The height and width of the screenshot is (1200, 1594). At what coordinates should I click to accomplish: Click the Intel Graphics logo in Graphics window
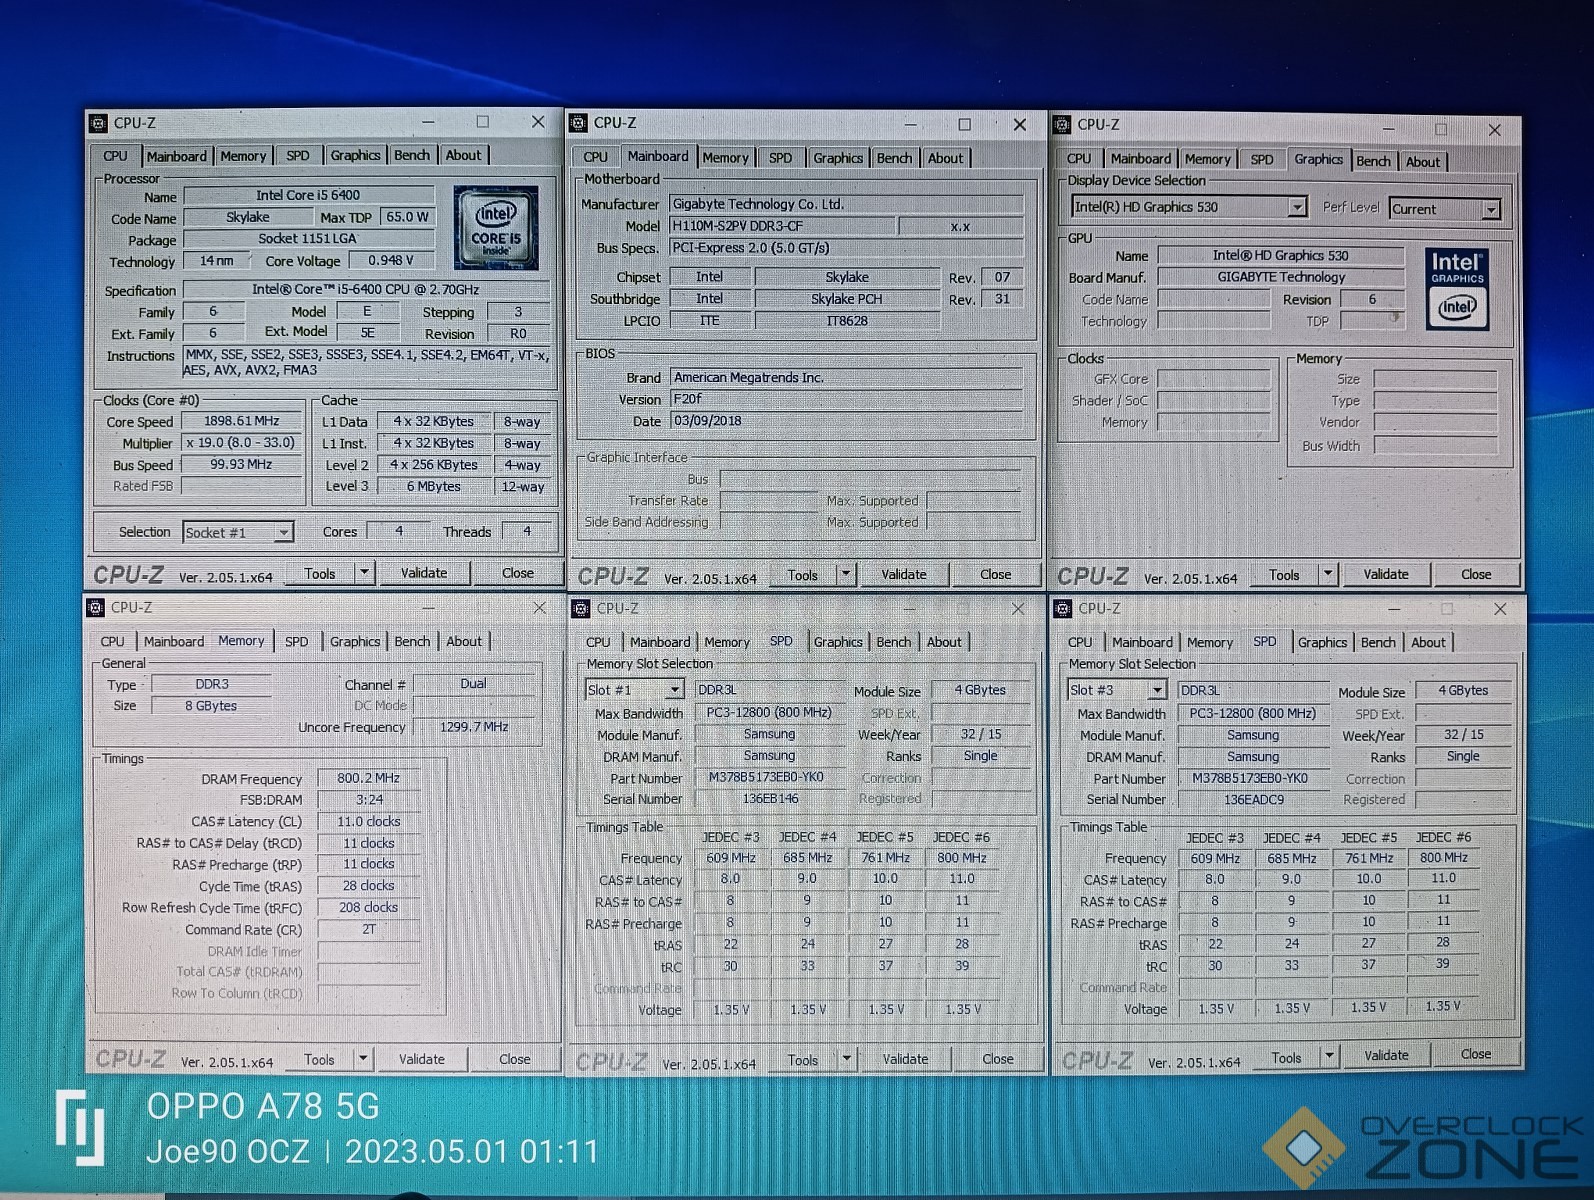(1456, 289)
